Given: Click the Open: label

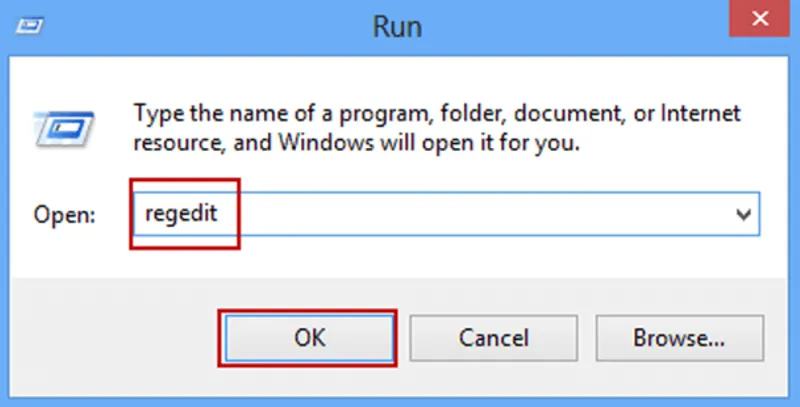Looking at the screenshot, I should click(x=64, y=215).
